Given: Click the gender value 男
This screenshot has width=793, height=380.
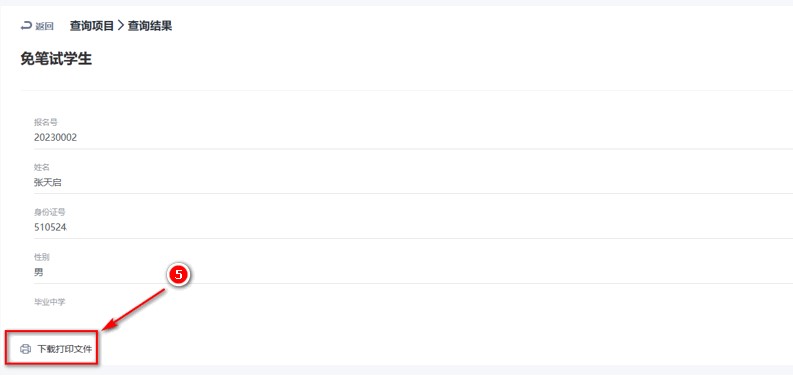Looking at the screenshot, I should [x=38, y=273].
